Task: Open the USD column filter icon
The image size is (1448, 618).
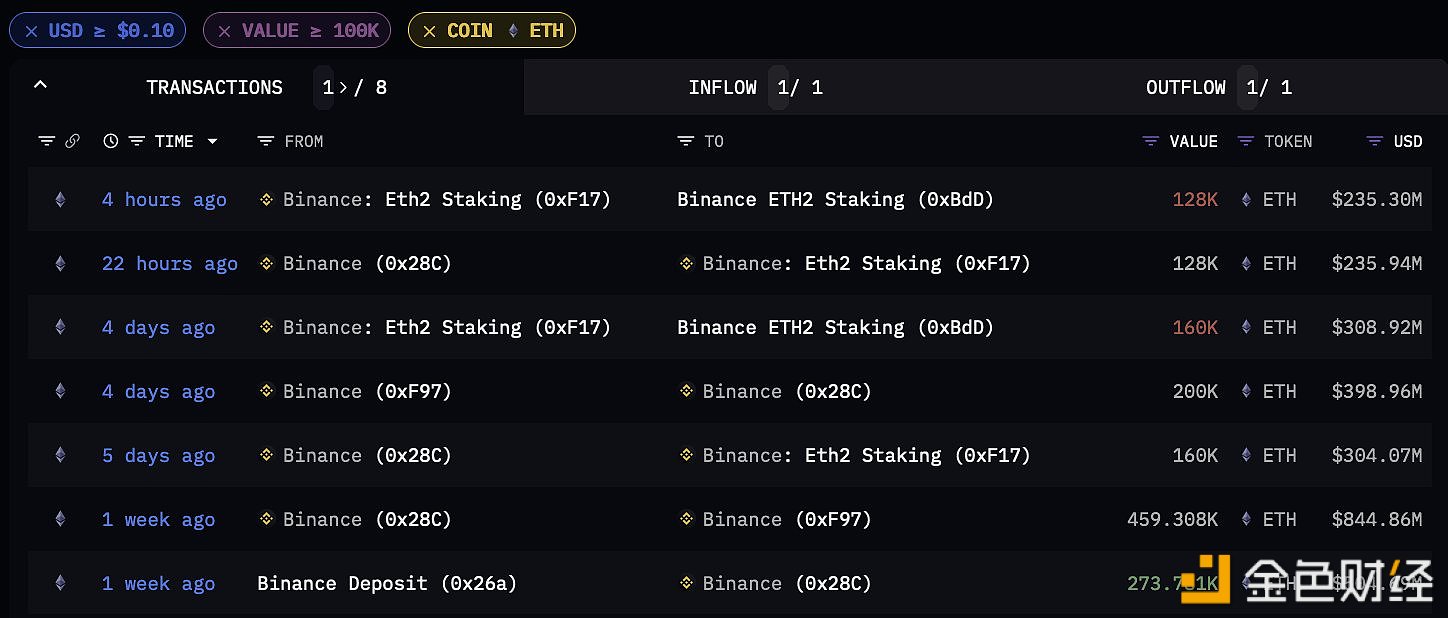Action: pos(1375,141)
